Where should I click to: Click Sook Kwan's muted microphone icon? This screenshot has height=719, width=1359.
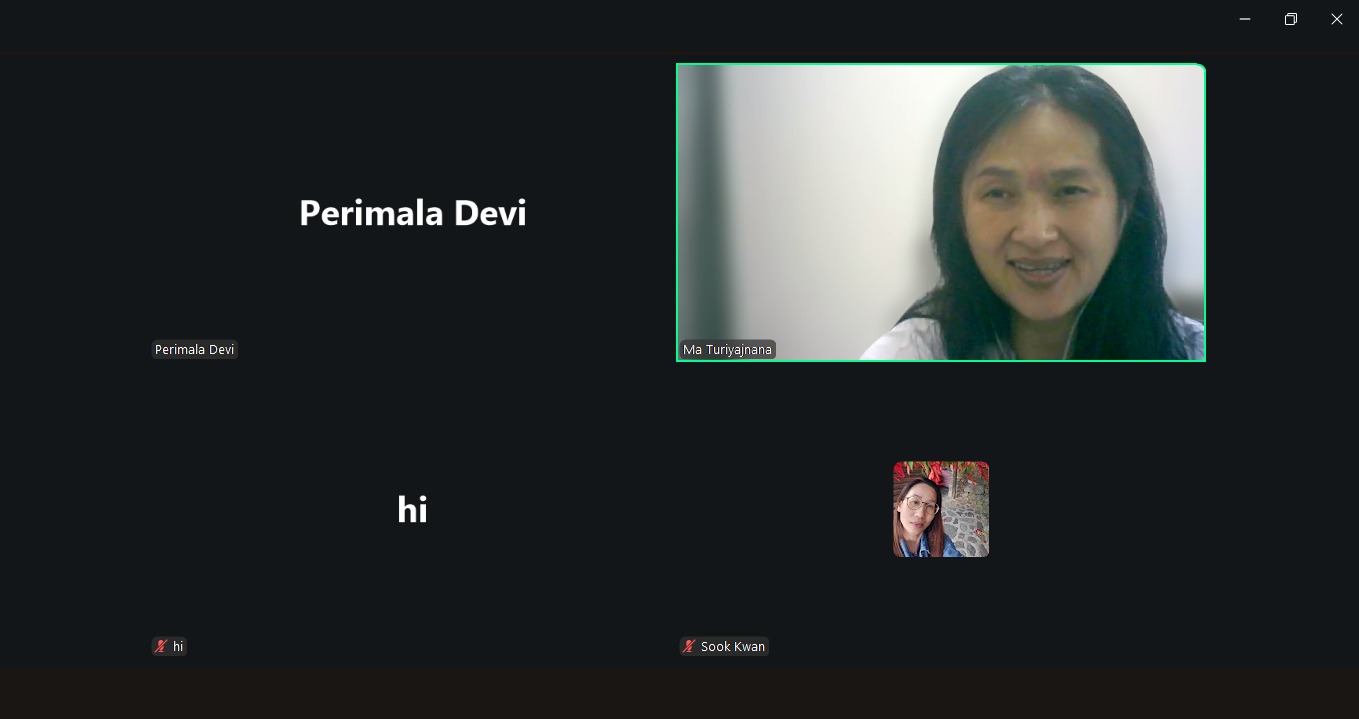[688, 647]
